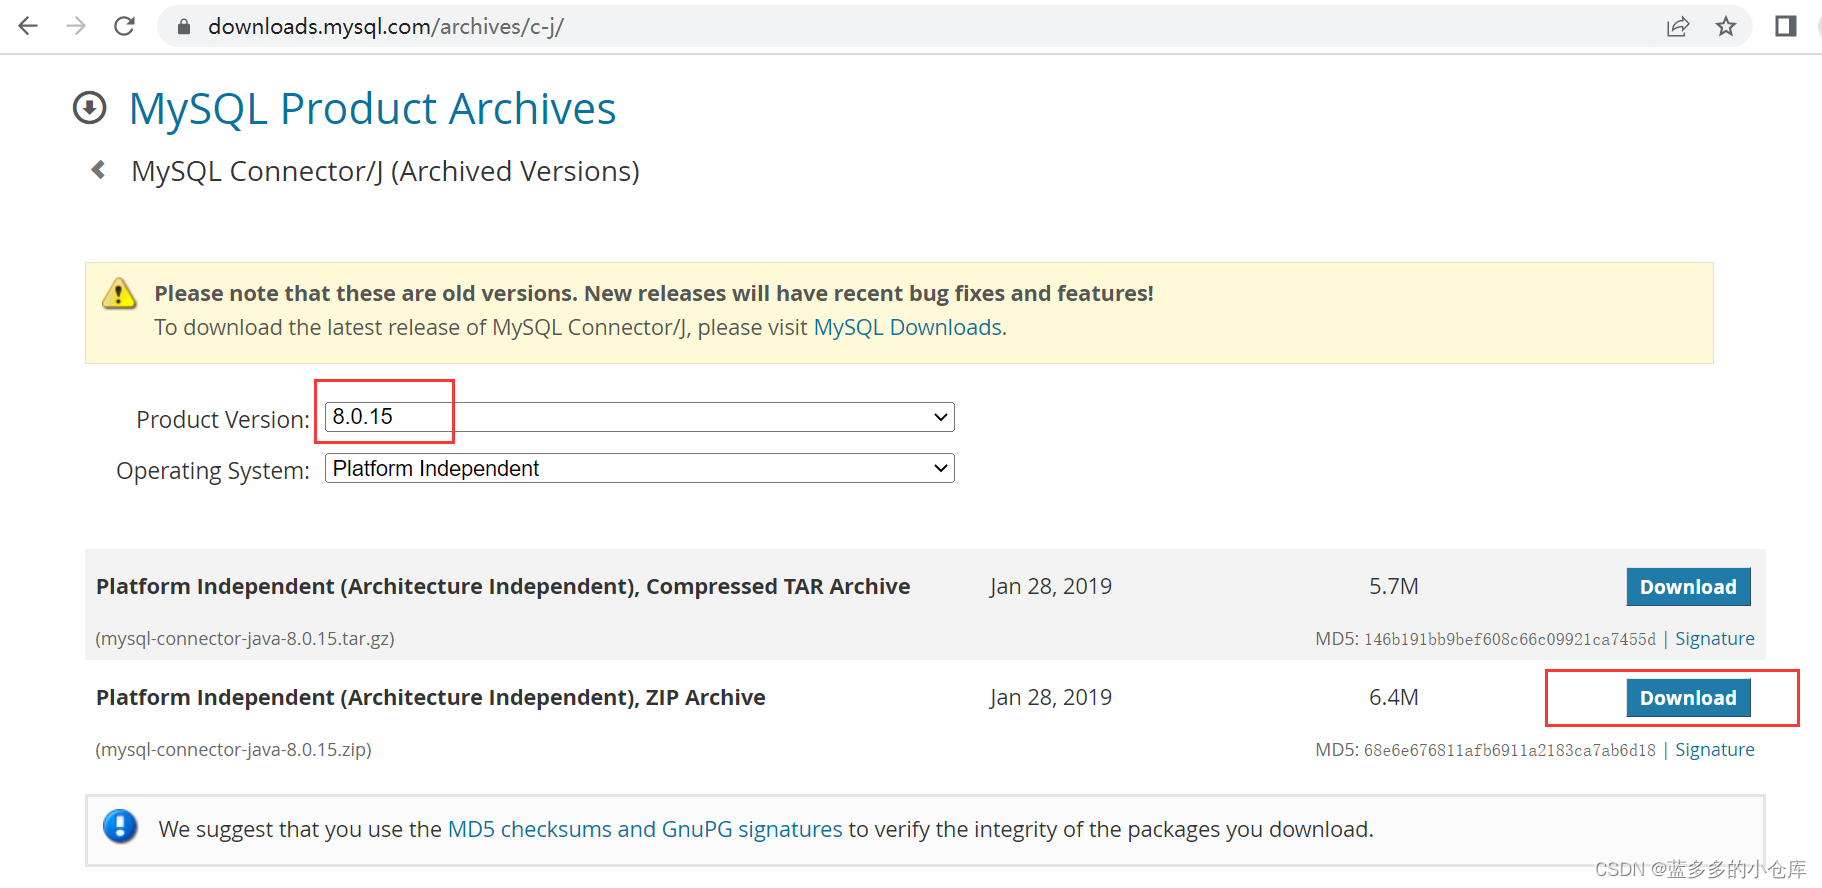Click the MySQL Product Archives heading

pos(372,109)
